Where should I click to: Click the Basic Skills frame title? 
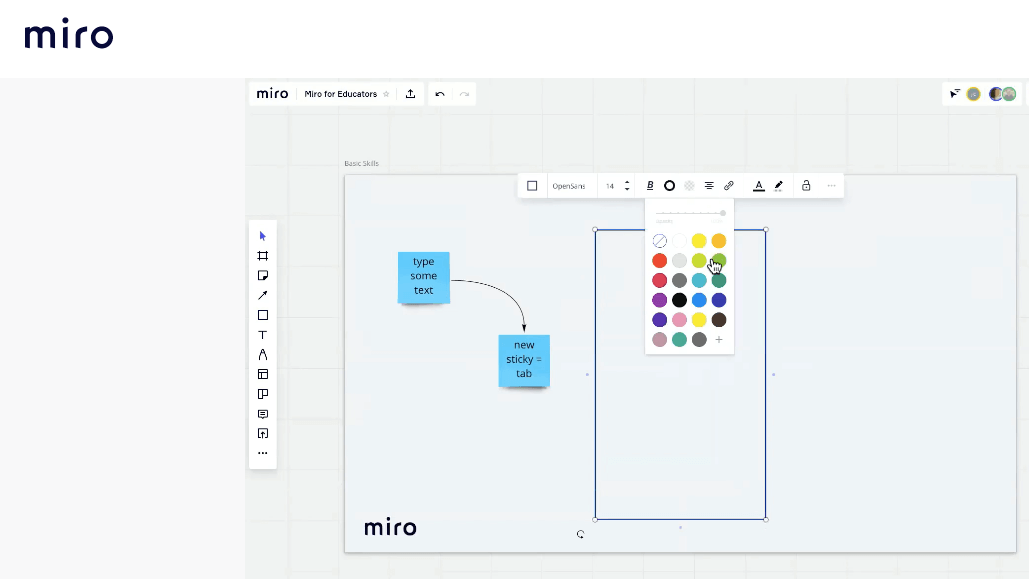pyautogui.click(x=361, y=163)
